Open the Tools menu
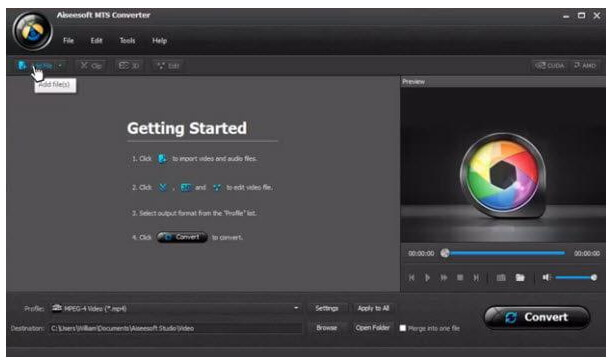This screenshot has width=611, height=362. [x=127, y=41]
